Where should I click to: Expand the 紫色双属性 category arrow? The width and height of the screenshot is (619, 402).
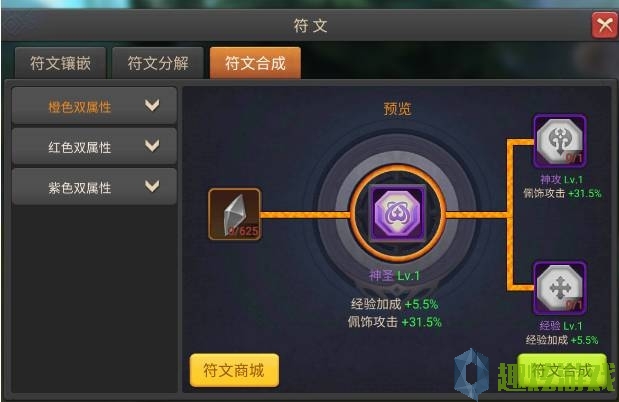pyautogui.click(x=152, y=186)
